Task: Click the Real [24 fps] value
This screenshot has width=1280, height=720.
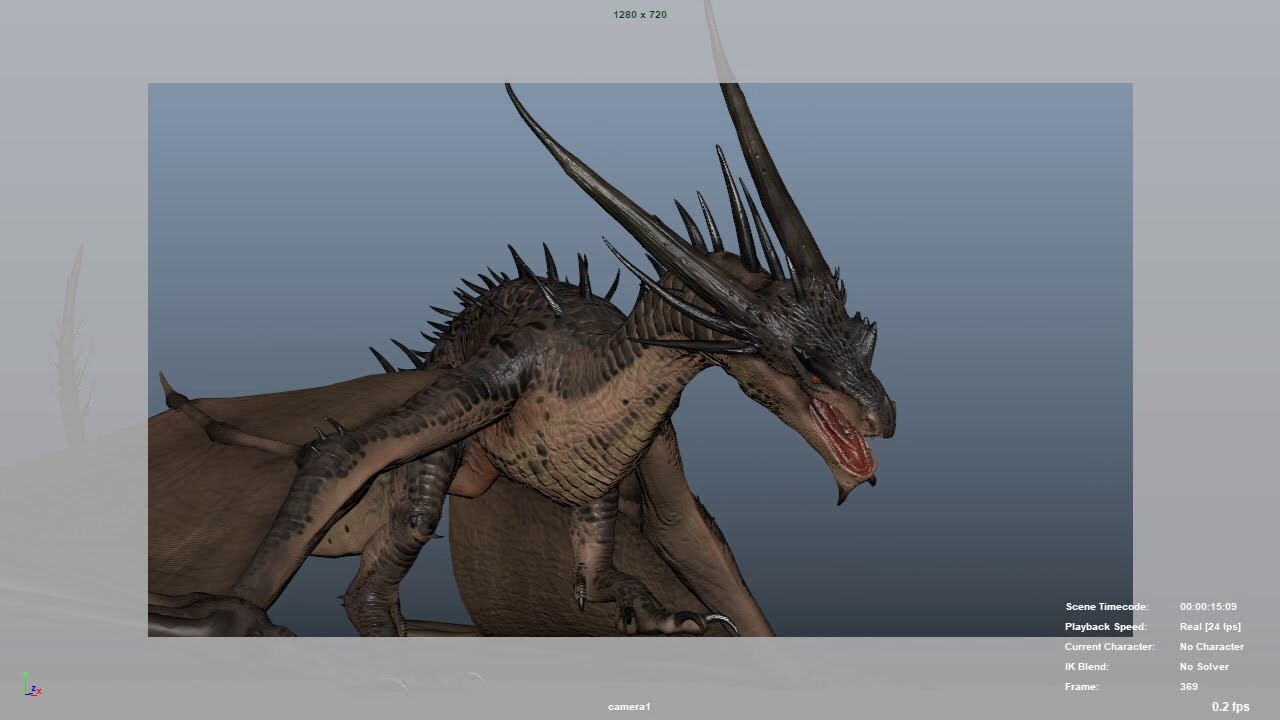Action: (1210, 626)
